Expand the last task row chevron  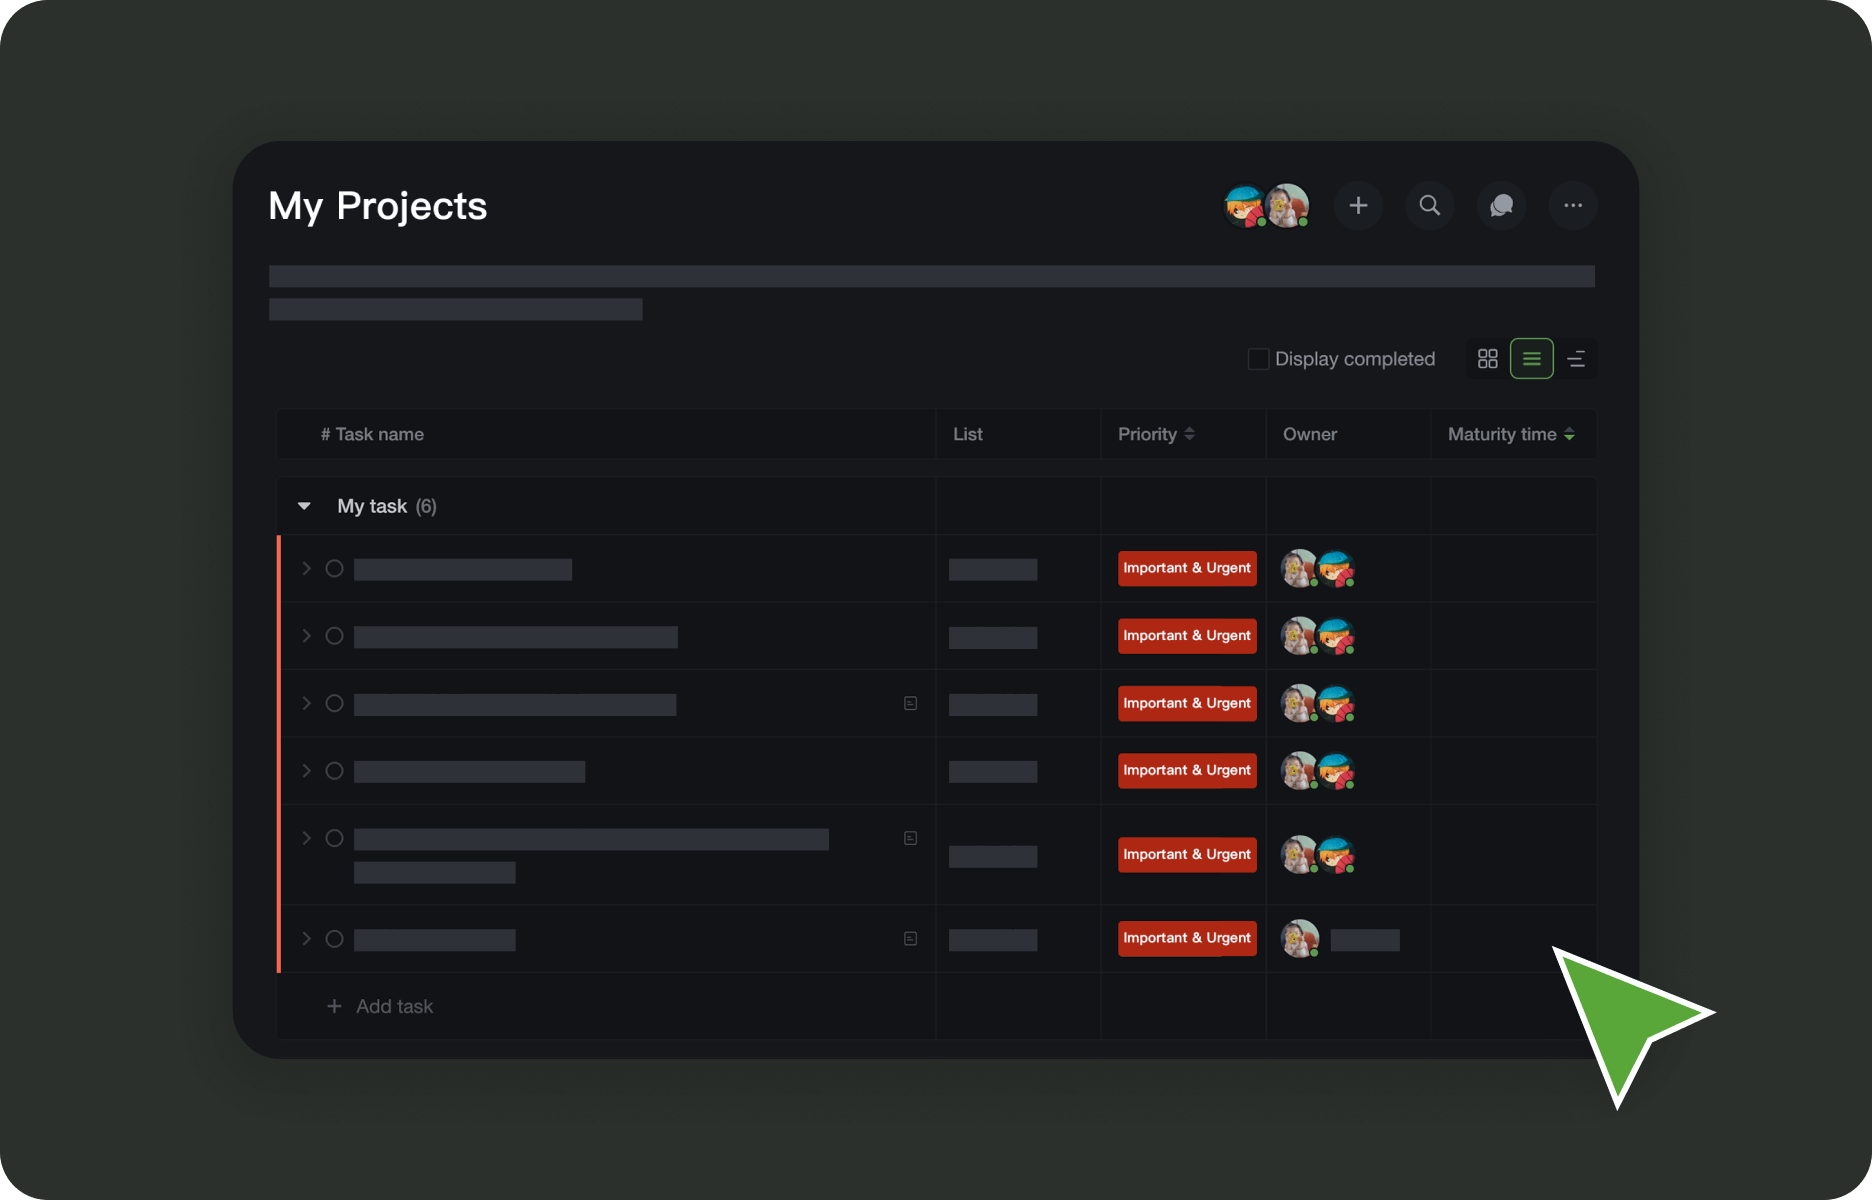[x=307, y=939]
